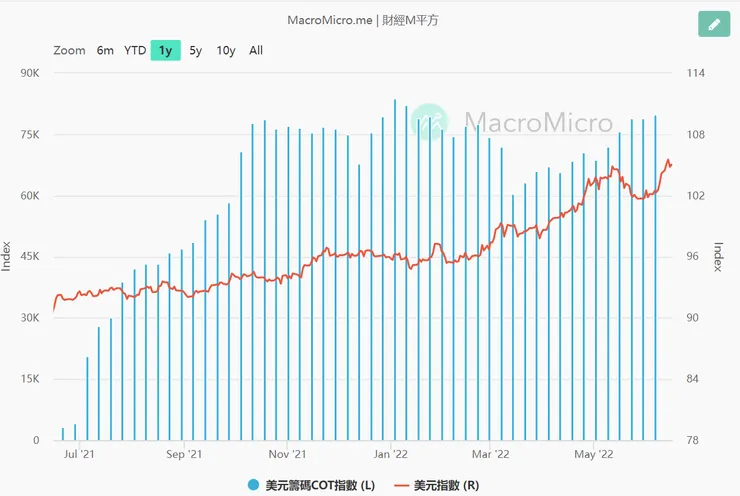Click the green pencil edit icon
This screenshot has width=740, height=496.
[x=714, y=24]
